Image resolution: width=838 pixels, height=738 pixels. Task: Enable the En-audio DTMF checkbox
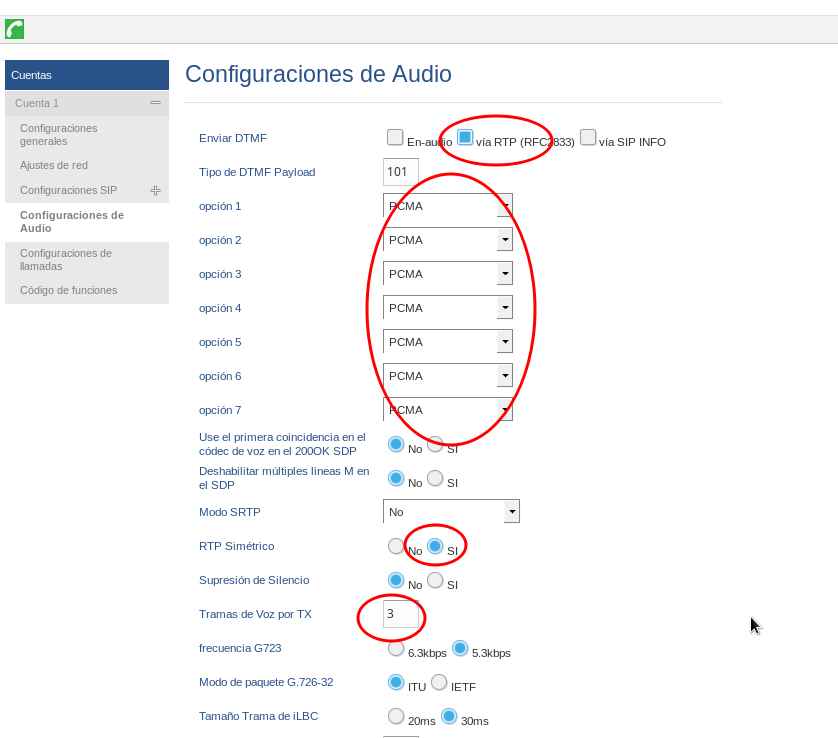point(395,138)
